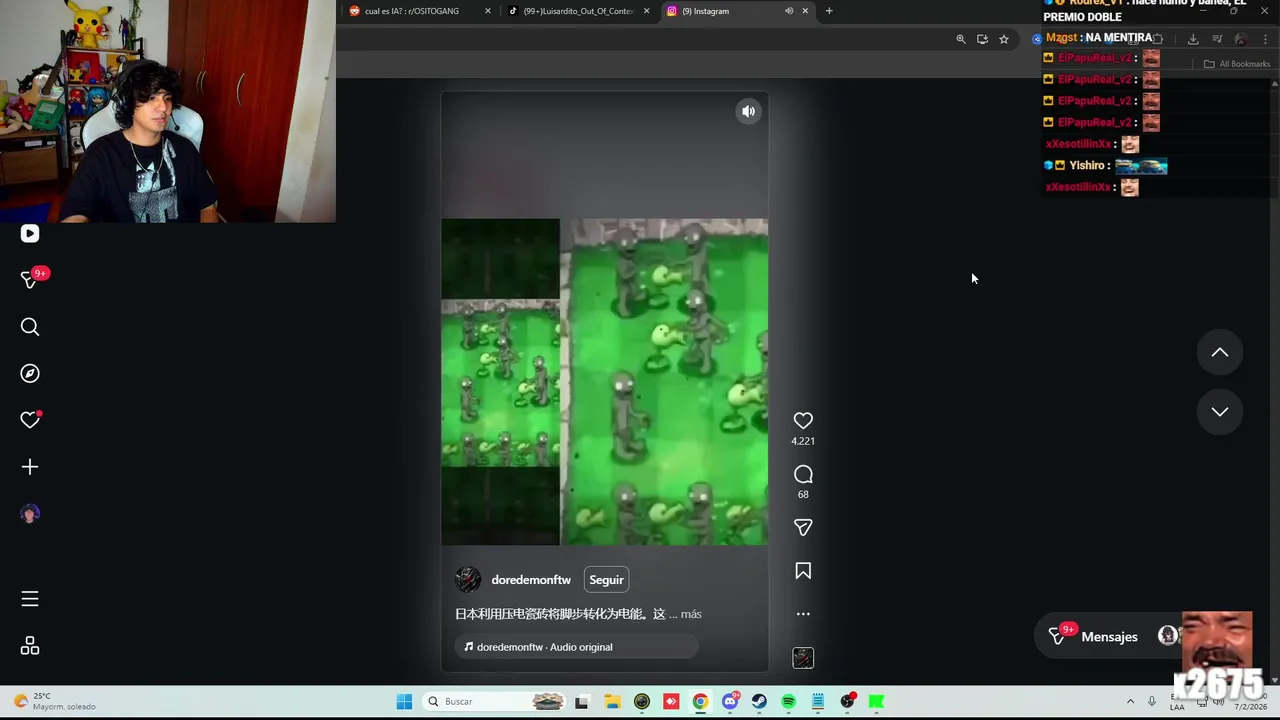1280x720 pixels.
Task: Show hidden system tray icons
Action: (1131, 702)
